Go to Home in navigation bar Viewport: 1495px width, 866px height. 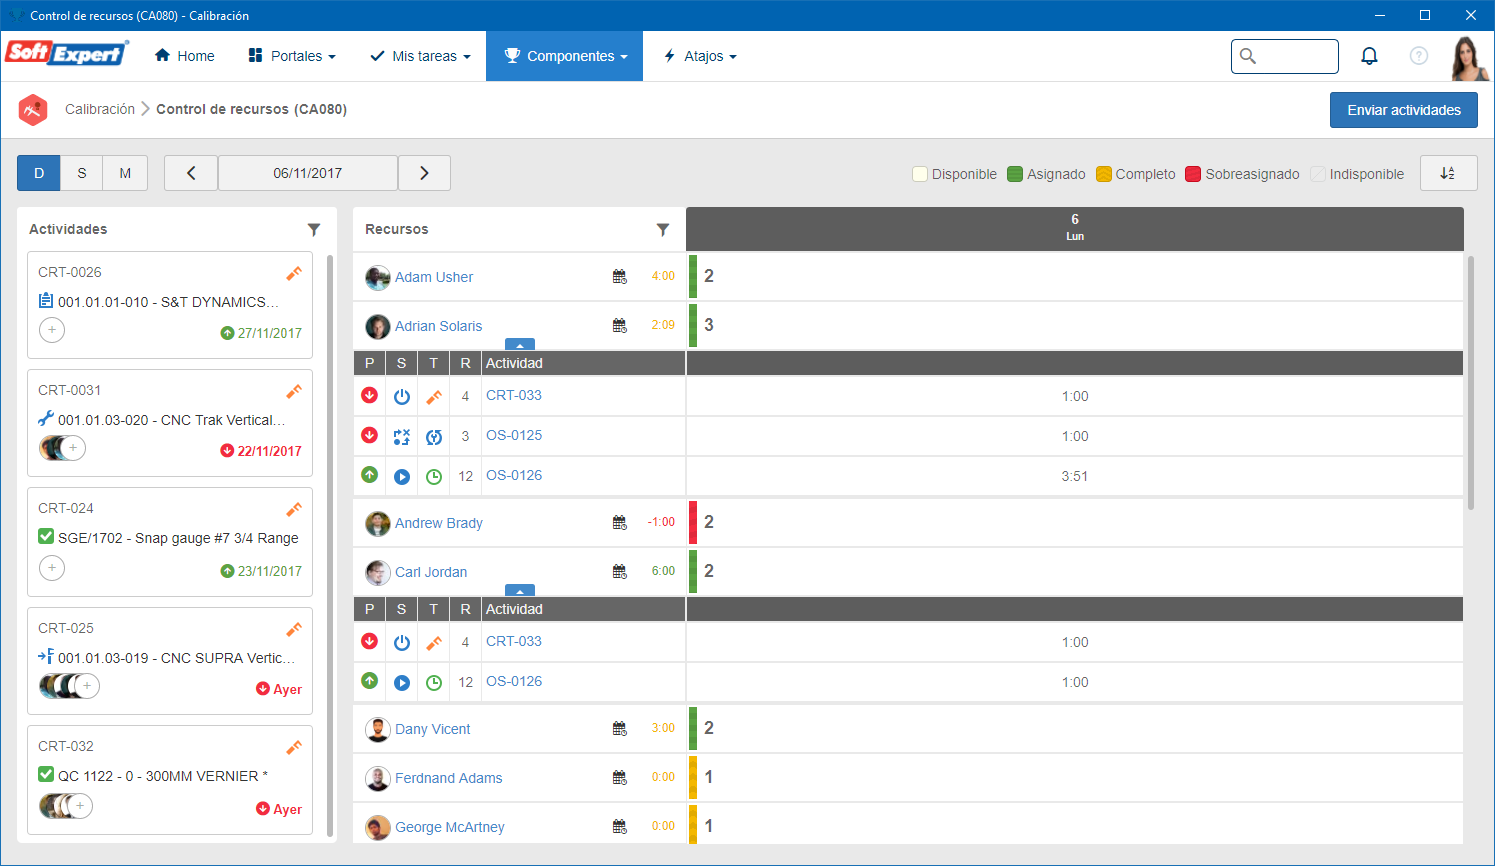point(185,56)
